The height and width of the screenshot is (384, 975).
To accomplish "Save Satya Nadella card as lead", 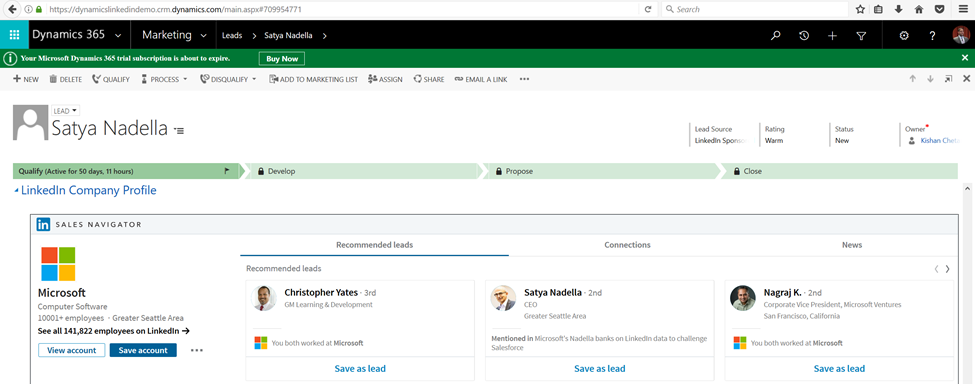I will click(599, 368).
